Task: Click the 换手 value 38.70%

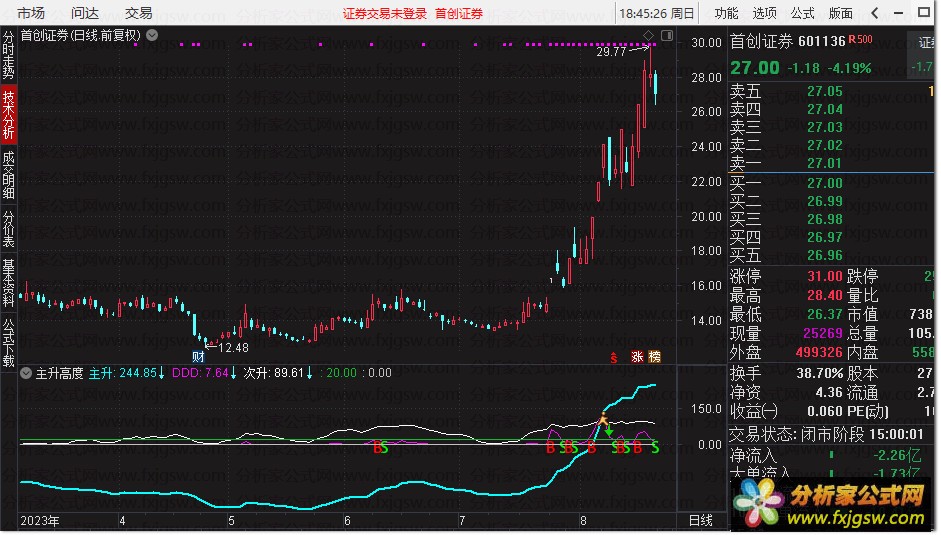Action: 820,373
